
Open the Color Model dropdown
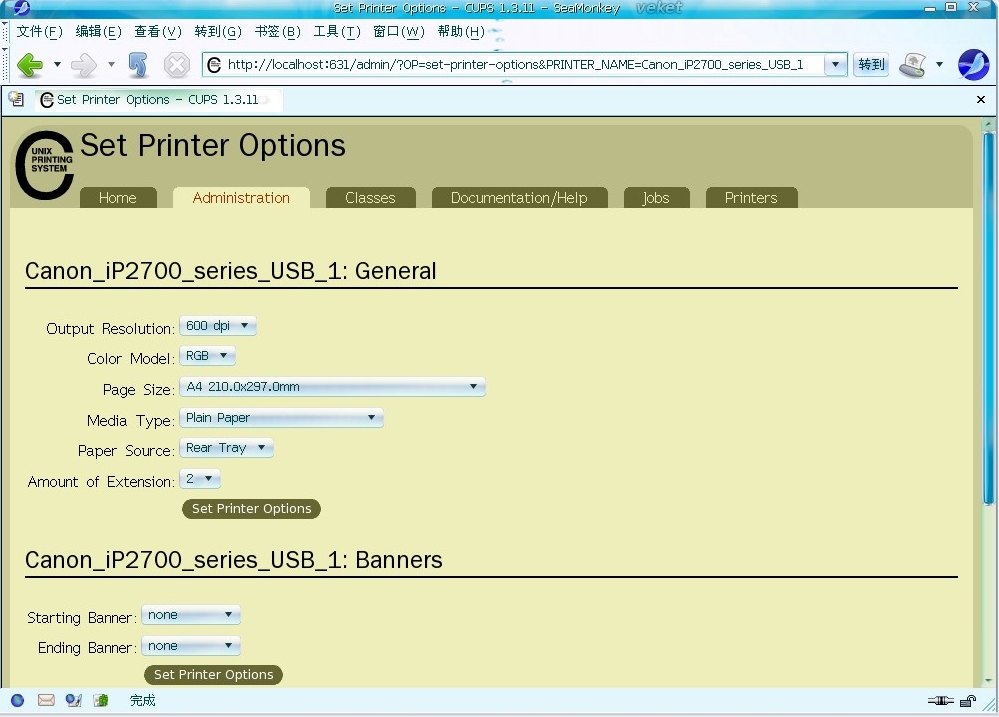click(207, 356)
